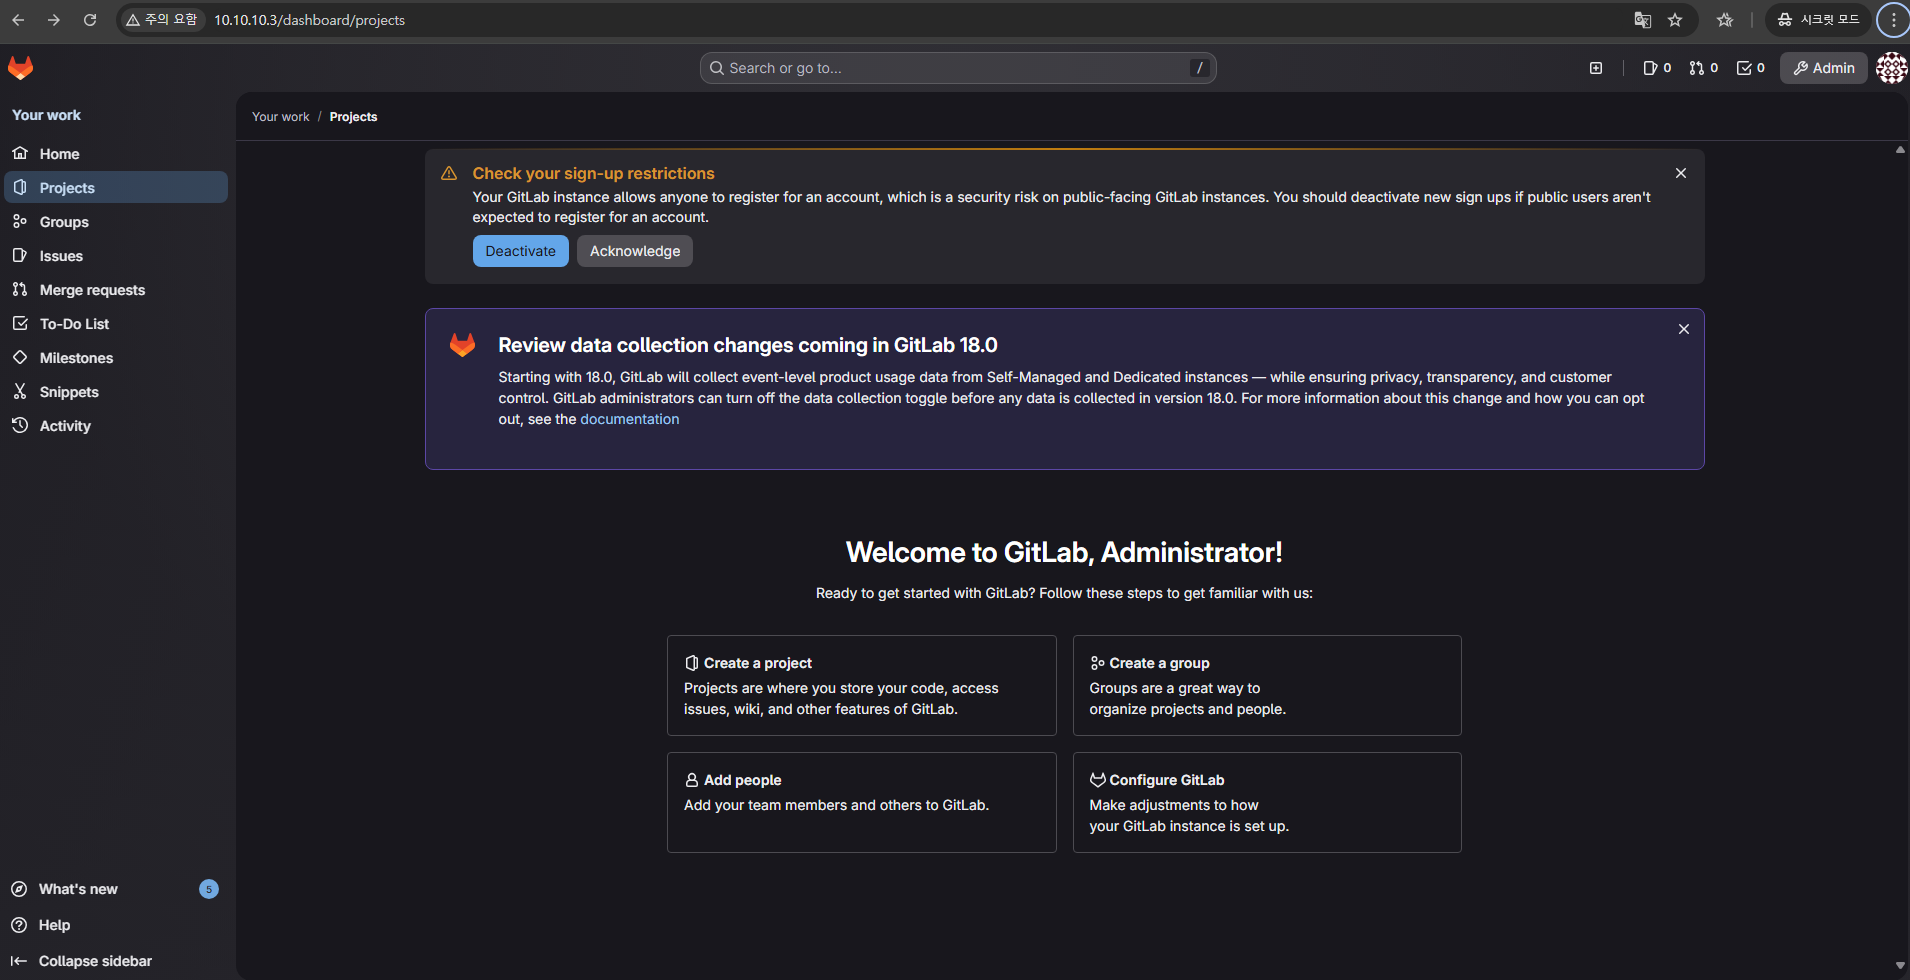This screenshot has height=980, width=1910.
Task: Close the data collection changes banner
Action: click(x=1684, y=329)
